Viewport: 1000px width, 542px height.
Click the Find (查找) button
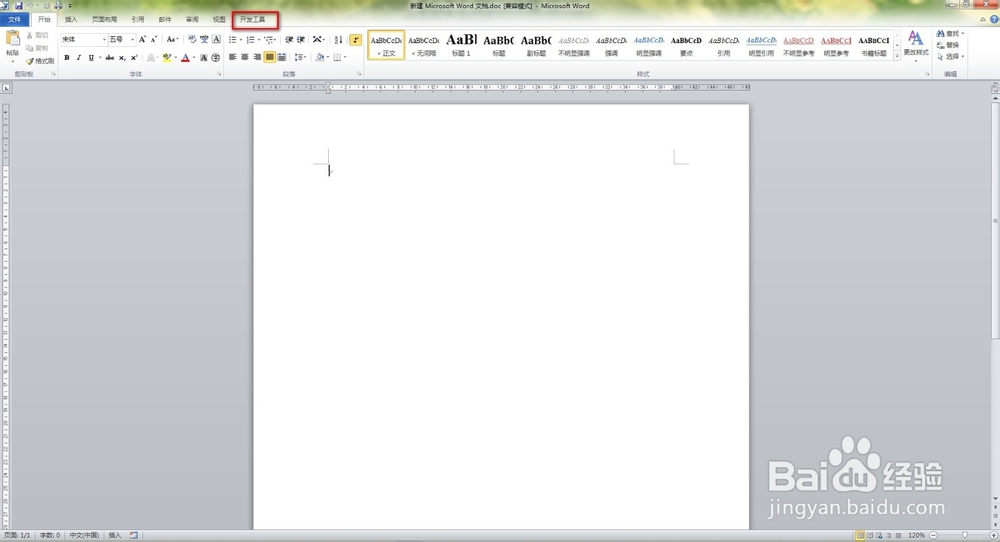pyautogui.click(x=950, y=34)
